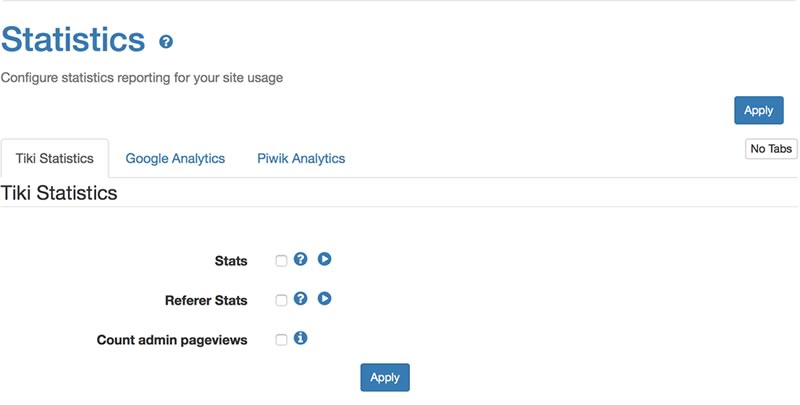Select the Tiki Statistics tab
This screenshot has width=800, height=405.
(55, 159)
